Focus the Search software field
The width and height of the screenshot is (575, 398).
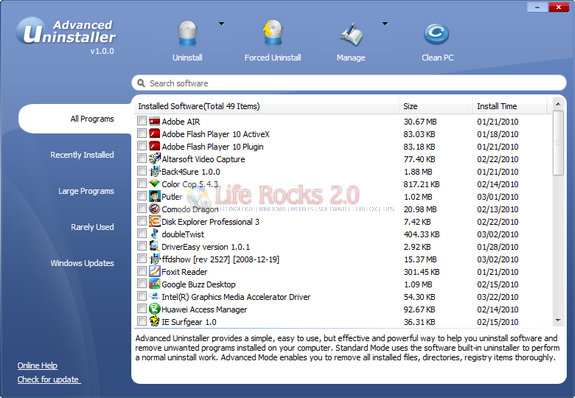[349, 83]
